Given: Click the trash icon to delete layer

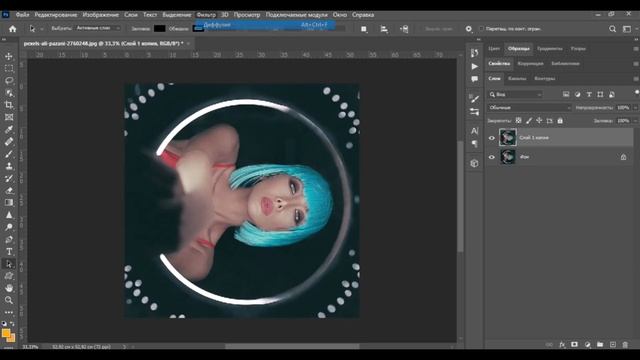Looking at the screenshot, I should [x=625, y=345].
